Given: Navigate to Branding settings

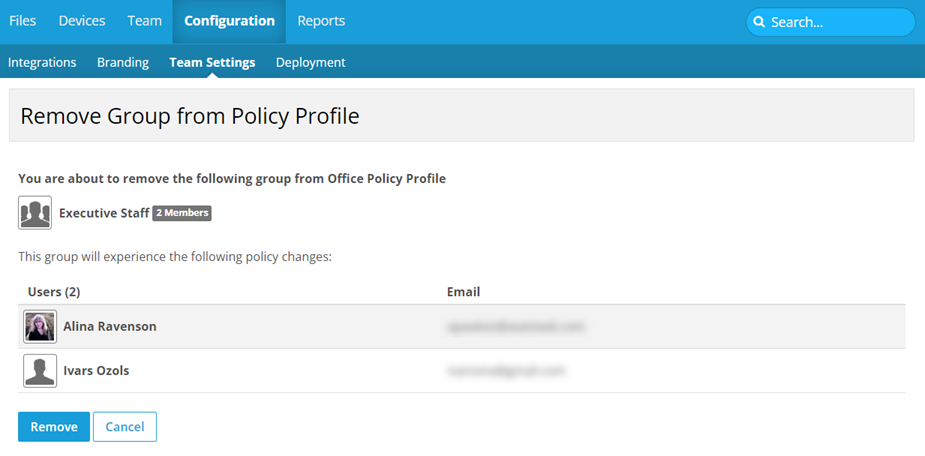Looking at the screenshot, I should point(123,62).
